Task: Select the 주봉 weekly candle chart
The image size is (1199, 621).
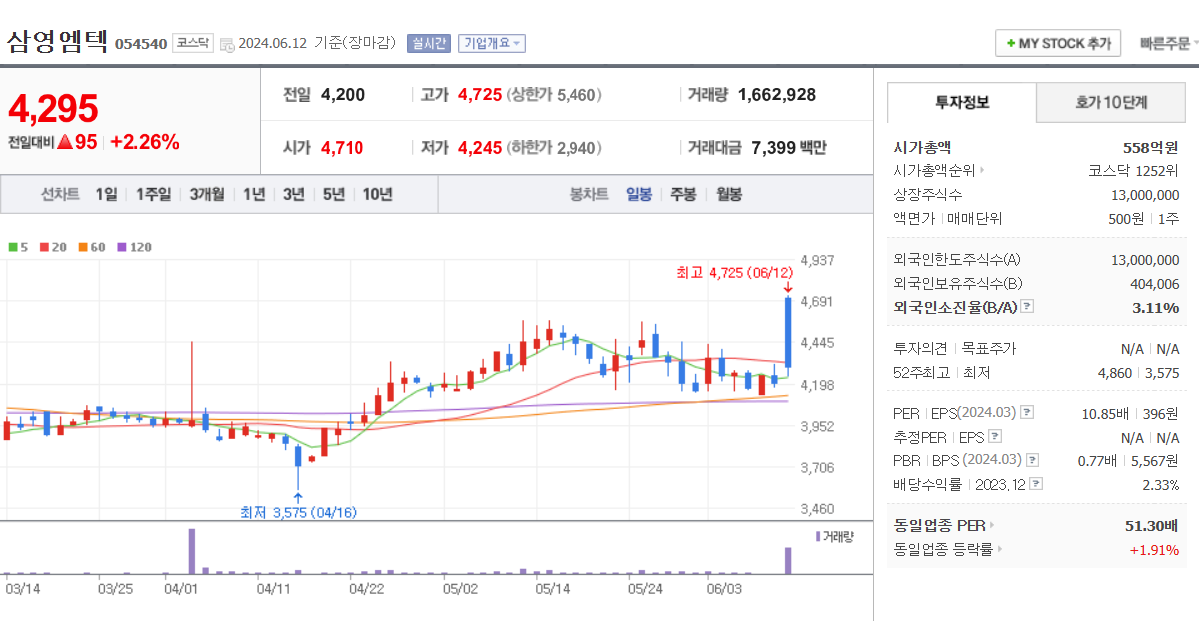Action: click(683, 194)
